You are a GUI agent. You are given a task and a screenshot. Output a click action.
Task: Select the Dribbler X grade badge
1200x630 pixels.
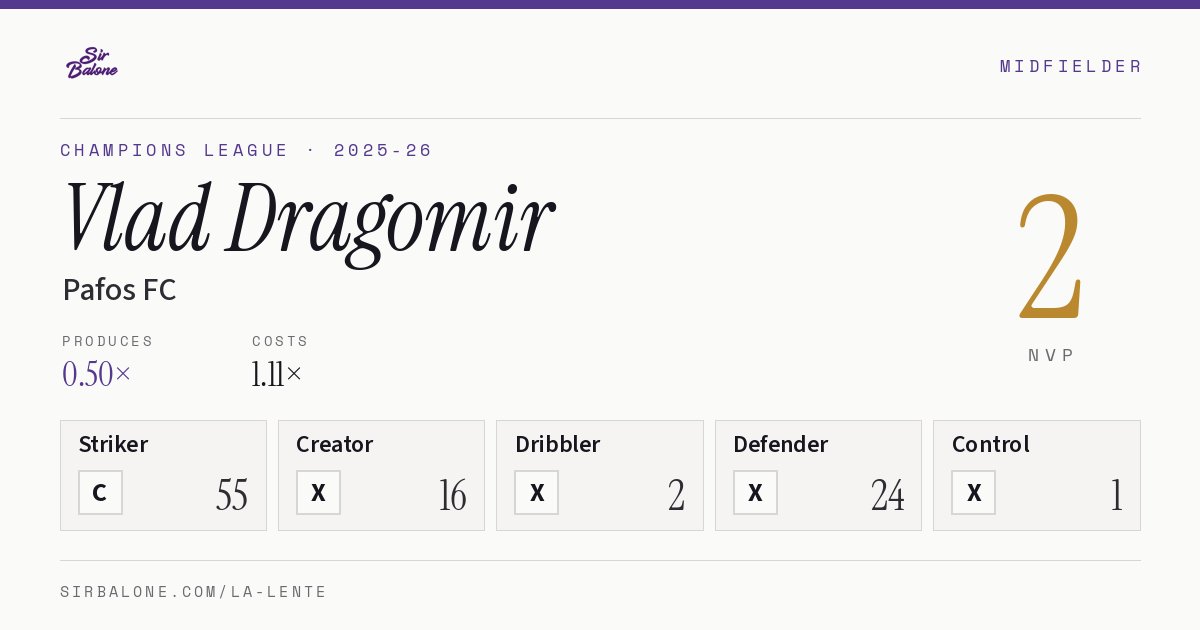537,493
